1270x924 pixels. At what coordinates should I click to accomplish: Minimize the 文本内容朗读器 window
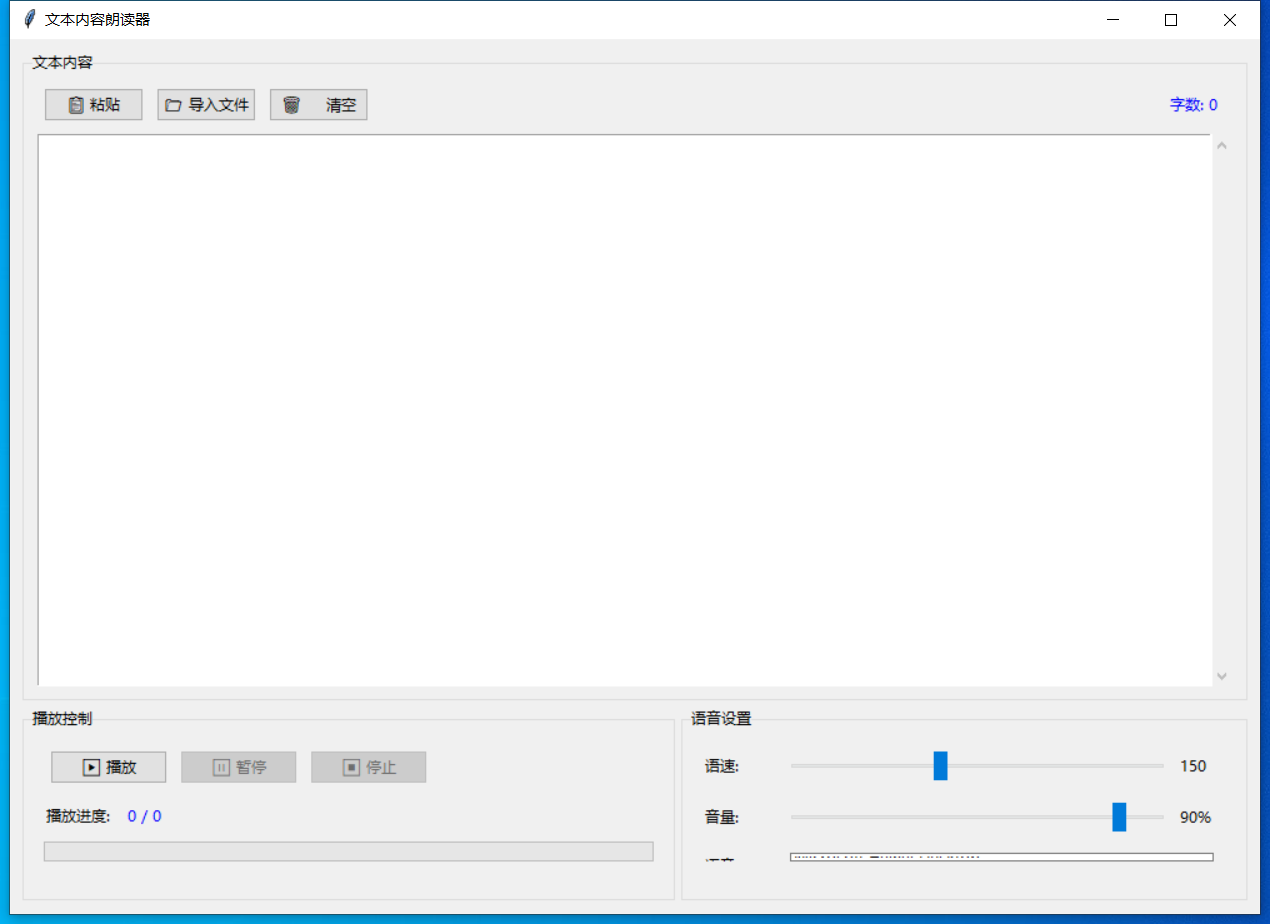(1112, 20)
